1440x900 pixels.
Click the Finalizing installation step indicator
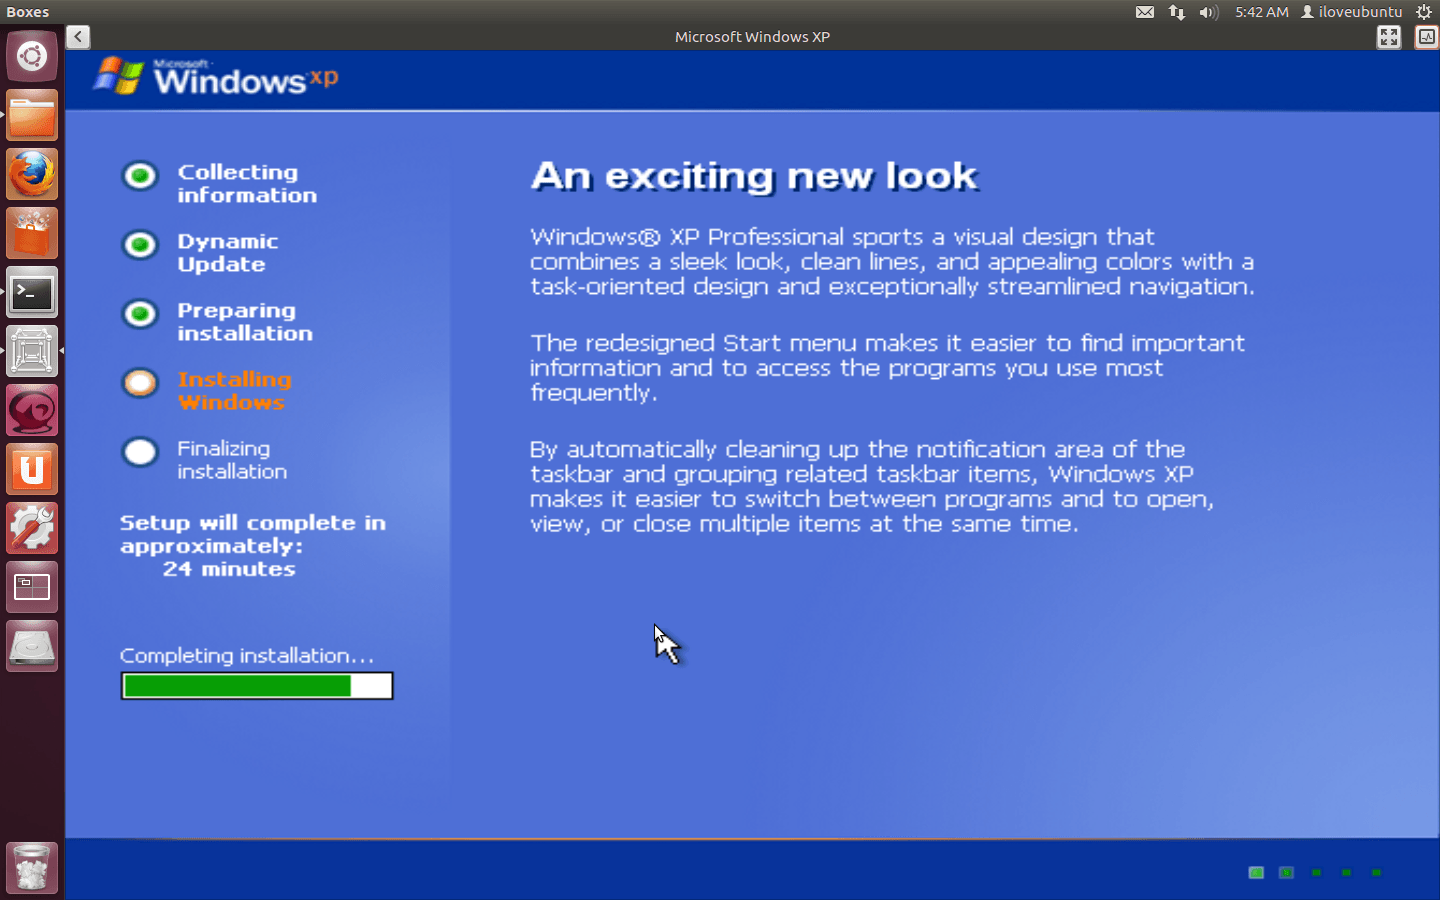[x=140, y=452]
